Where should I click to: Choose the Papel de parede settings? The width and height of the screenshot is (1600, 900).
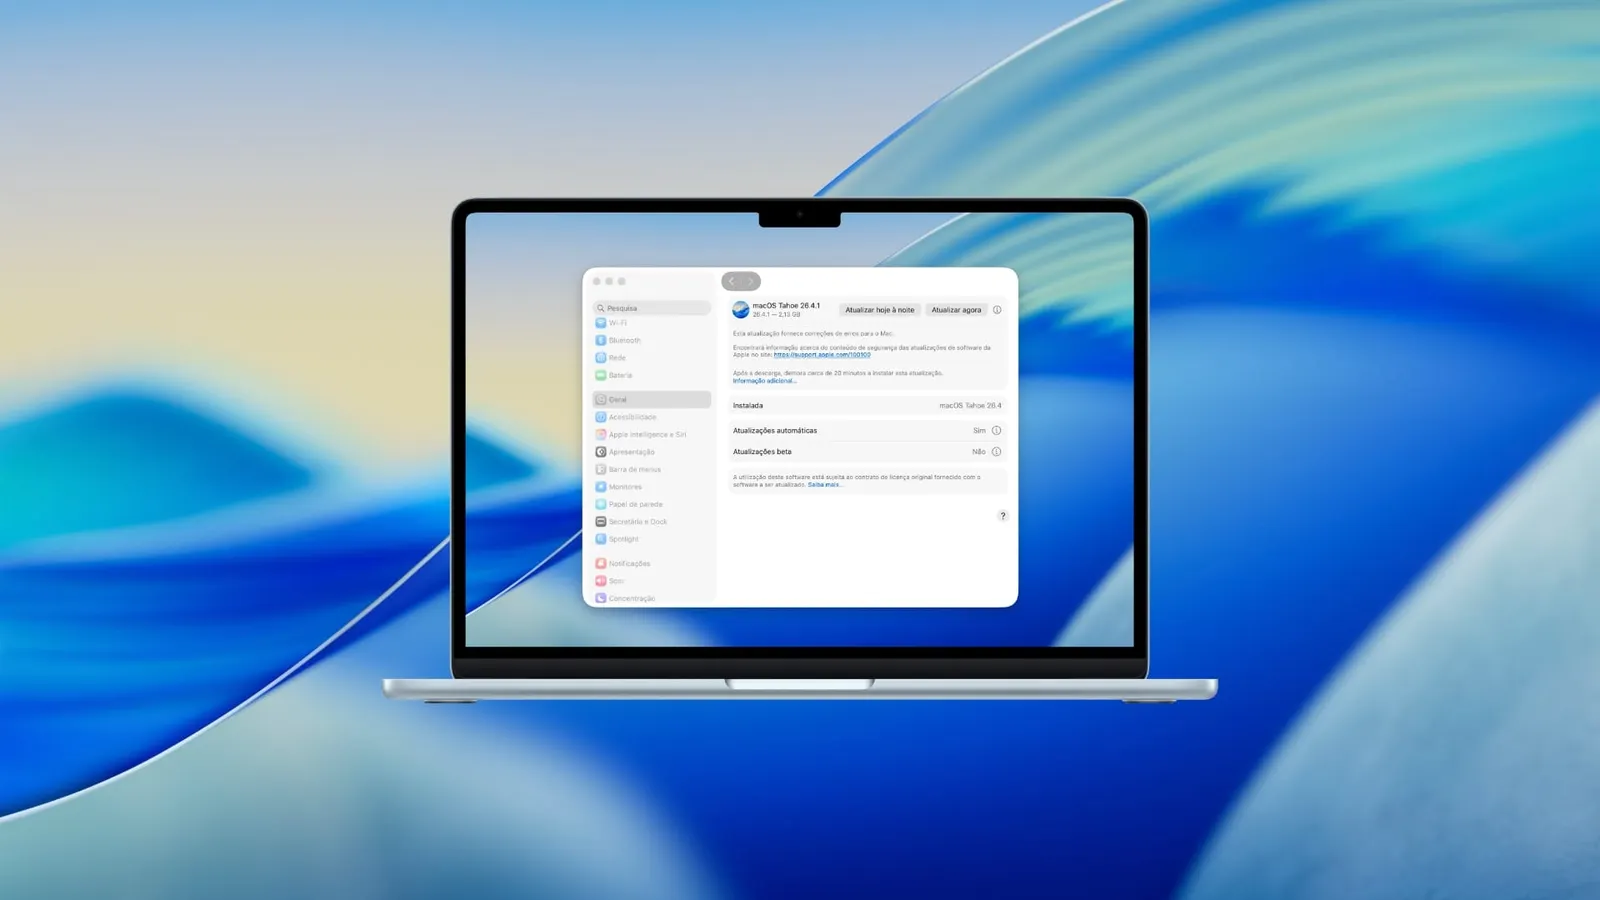click(635, 504)
